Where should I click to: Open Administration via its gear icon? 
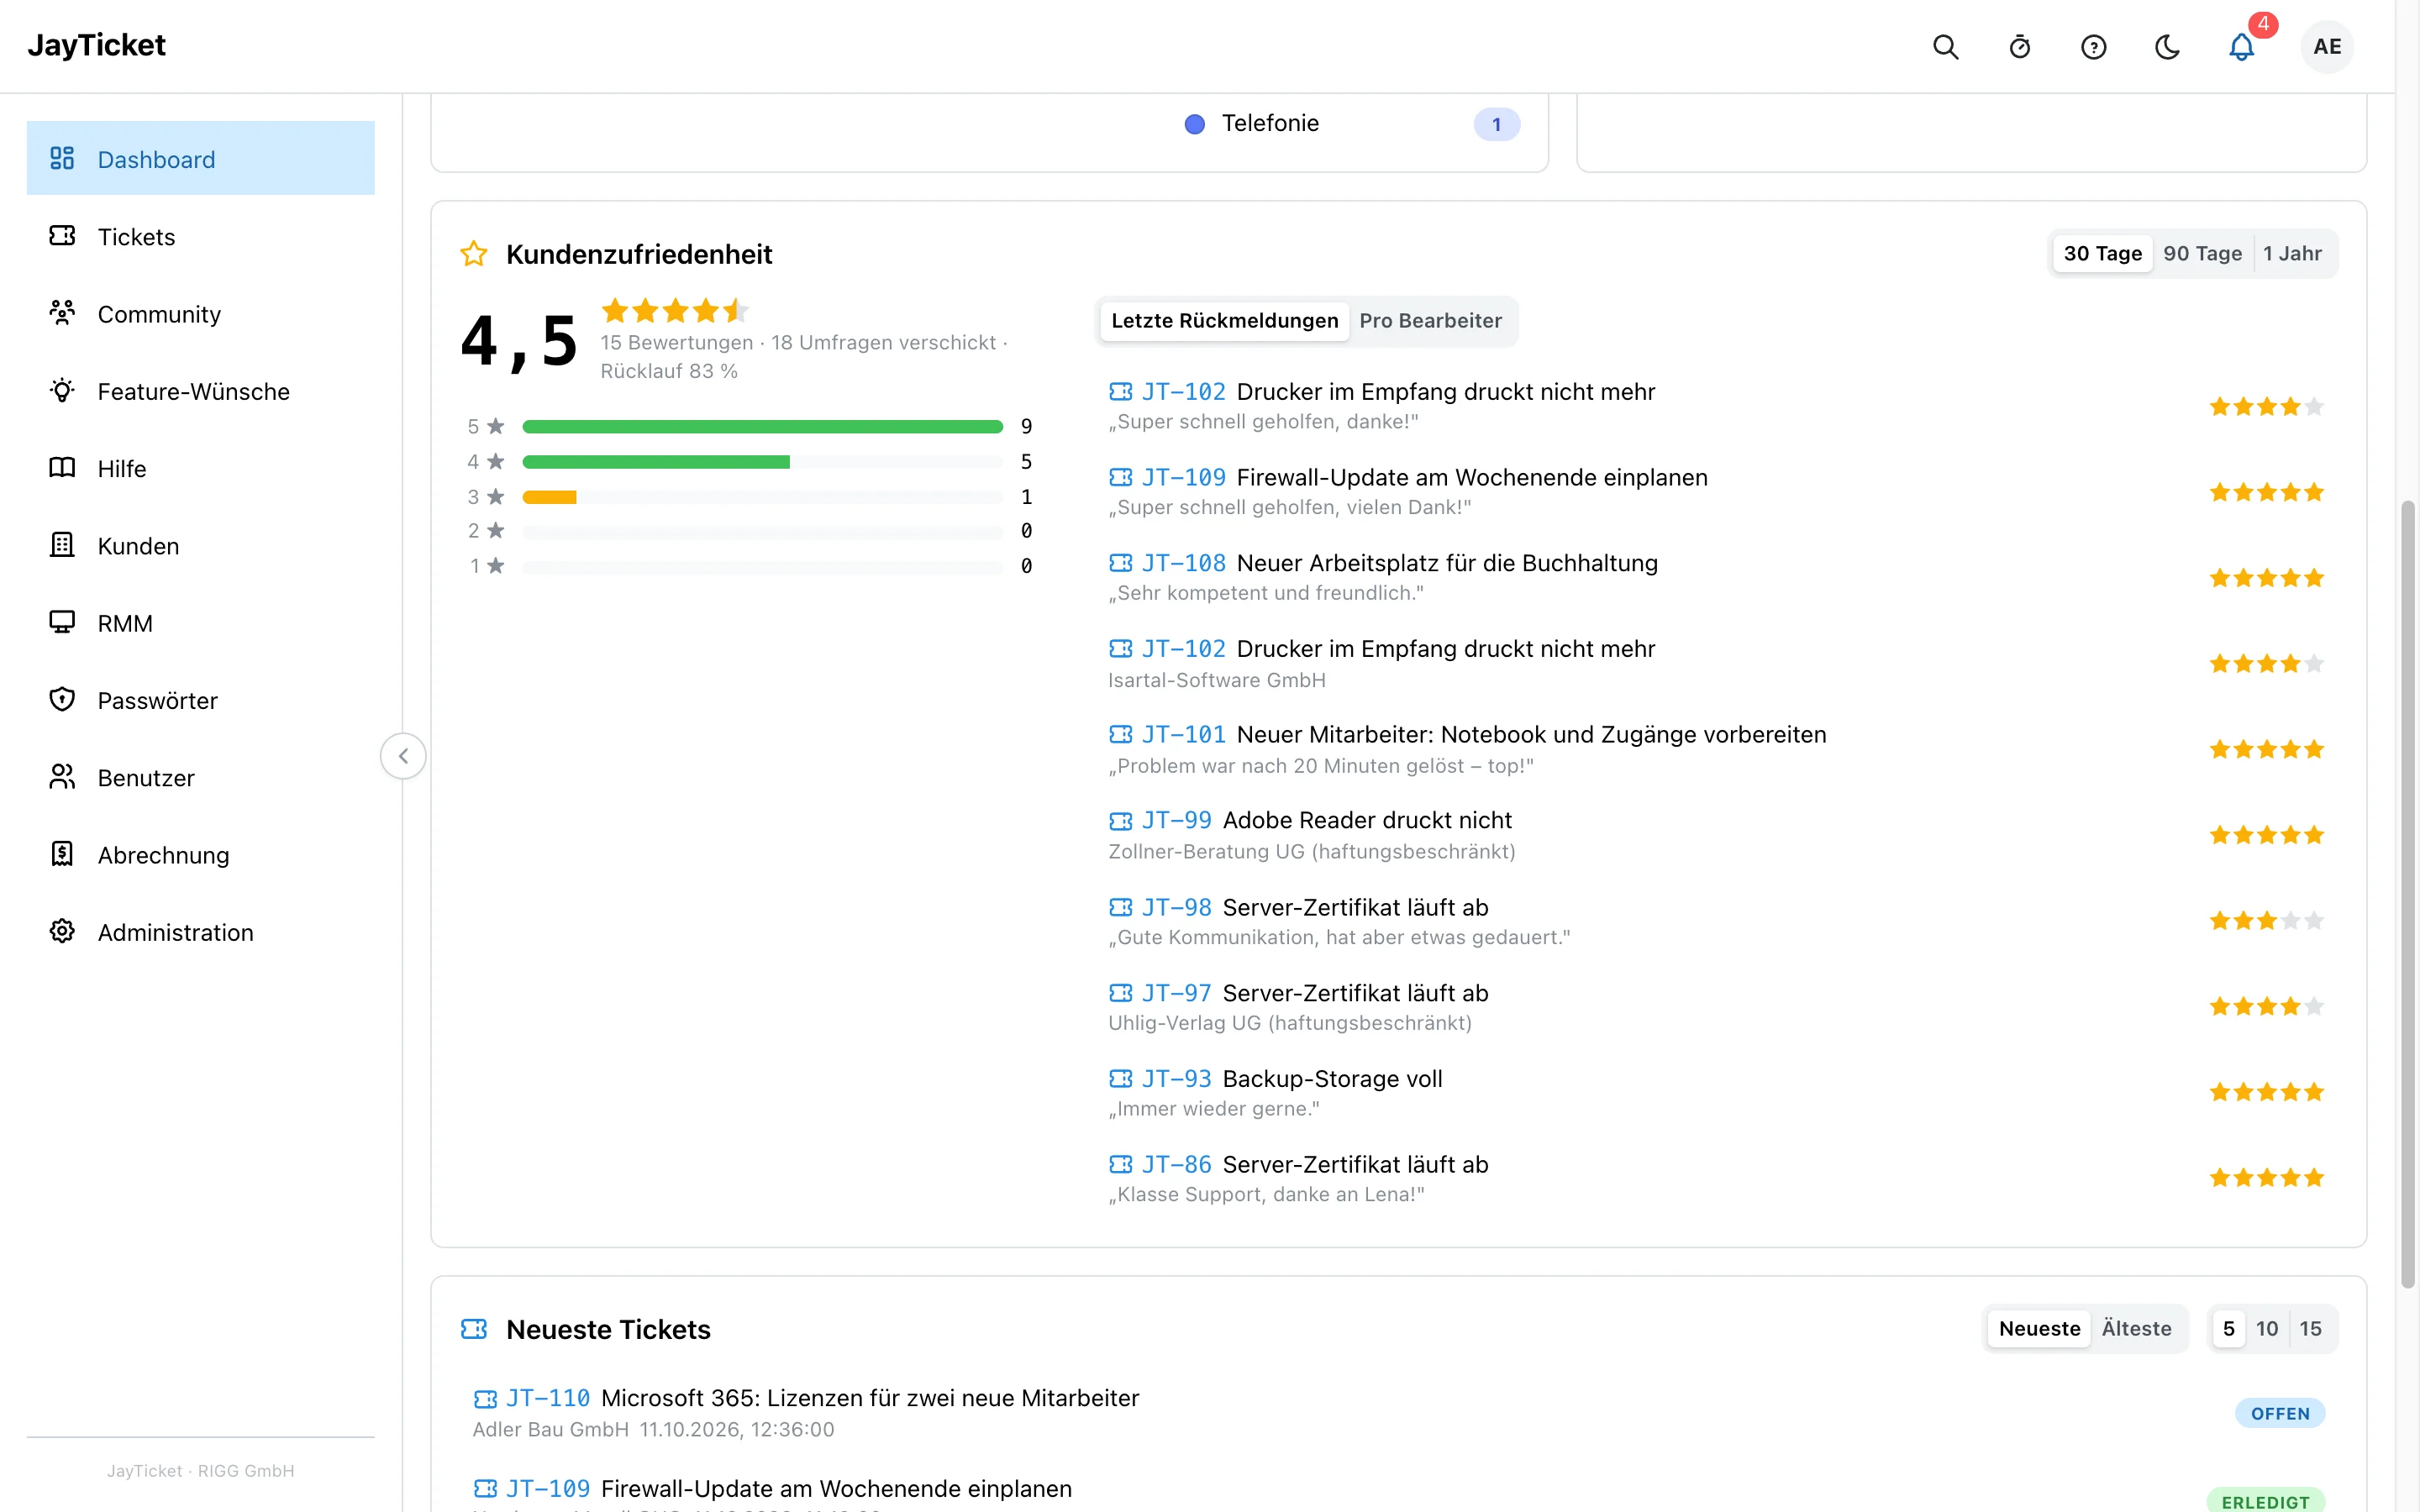[62, 931]
